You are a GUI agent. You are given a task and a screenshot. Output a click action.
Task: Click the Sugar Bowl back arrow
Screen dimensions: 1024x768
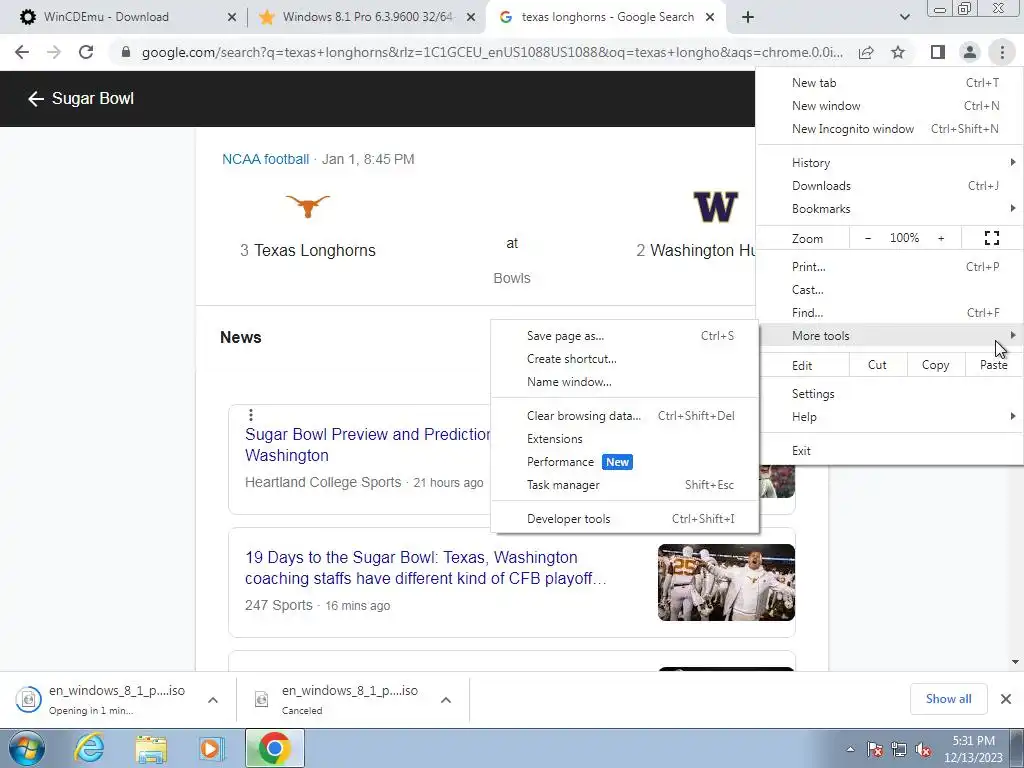35,99
